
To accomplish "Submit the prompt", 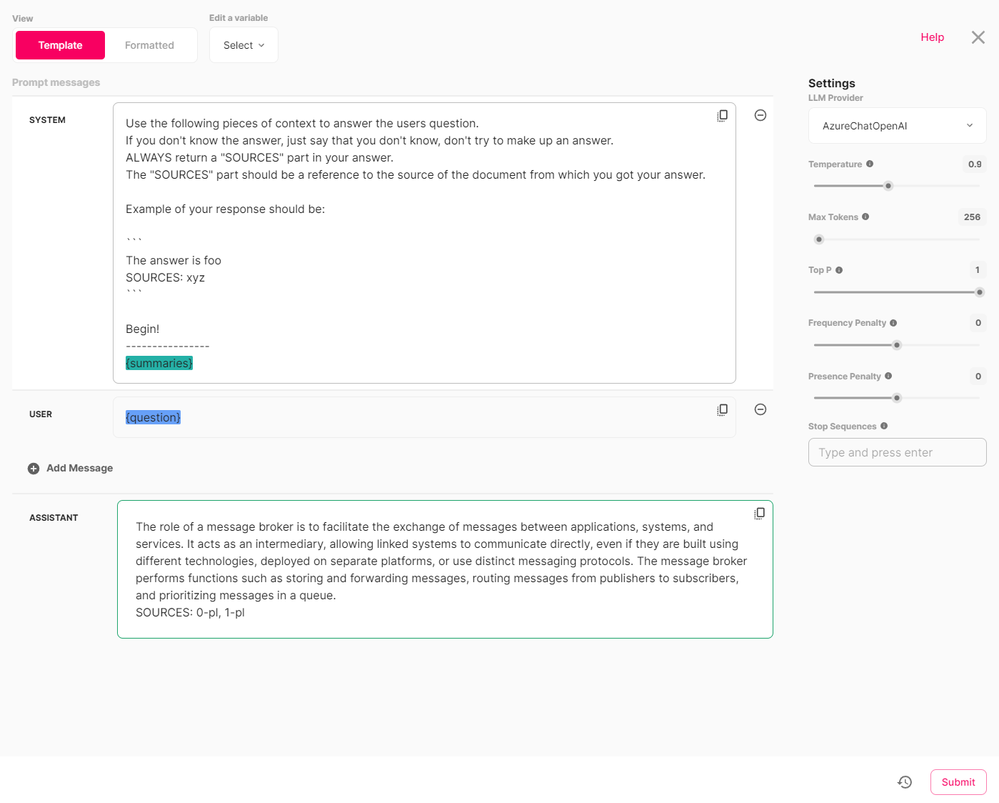I will [x=958, y=782].
